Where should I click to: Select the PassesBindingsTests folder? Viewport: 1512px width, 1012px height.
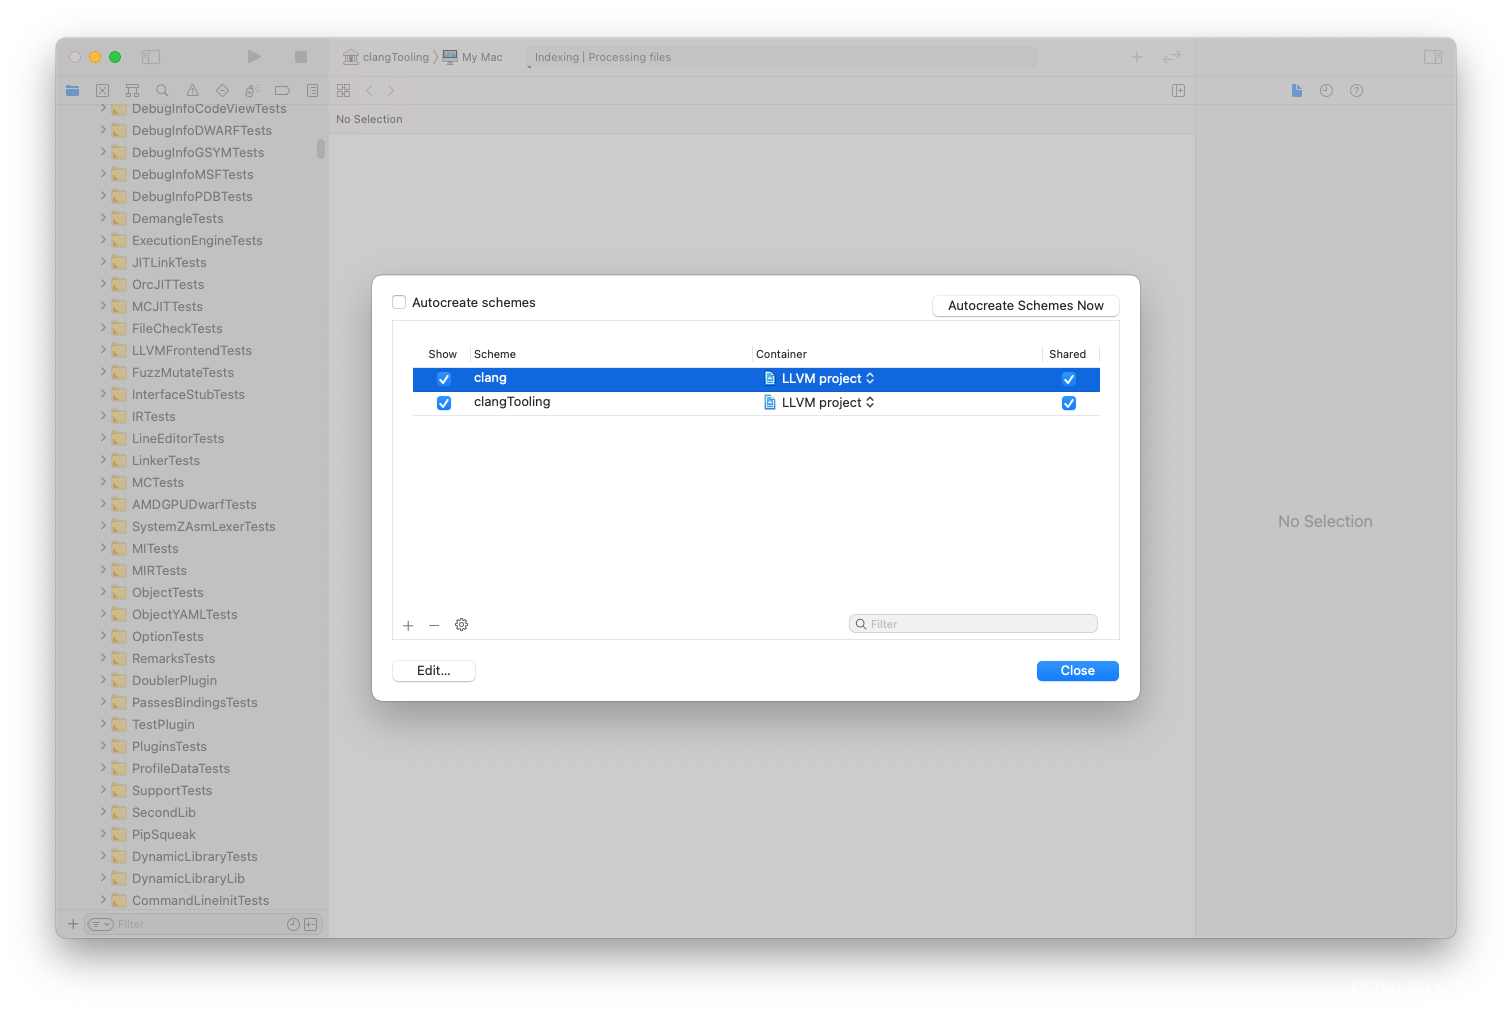coord(194,703)
